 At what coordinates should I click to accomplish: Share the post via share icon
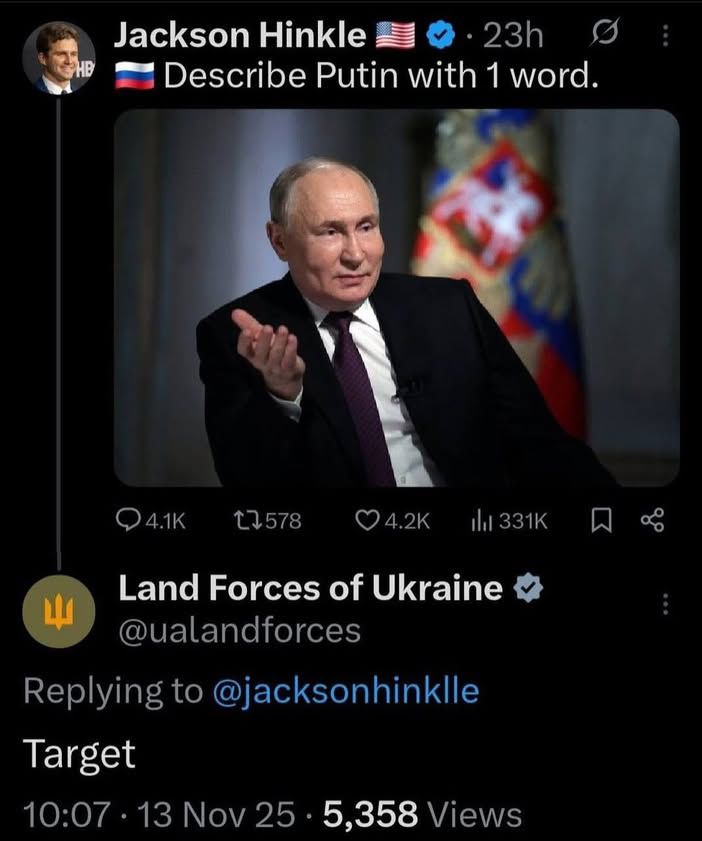(652, 520)
